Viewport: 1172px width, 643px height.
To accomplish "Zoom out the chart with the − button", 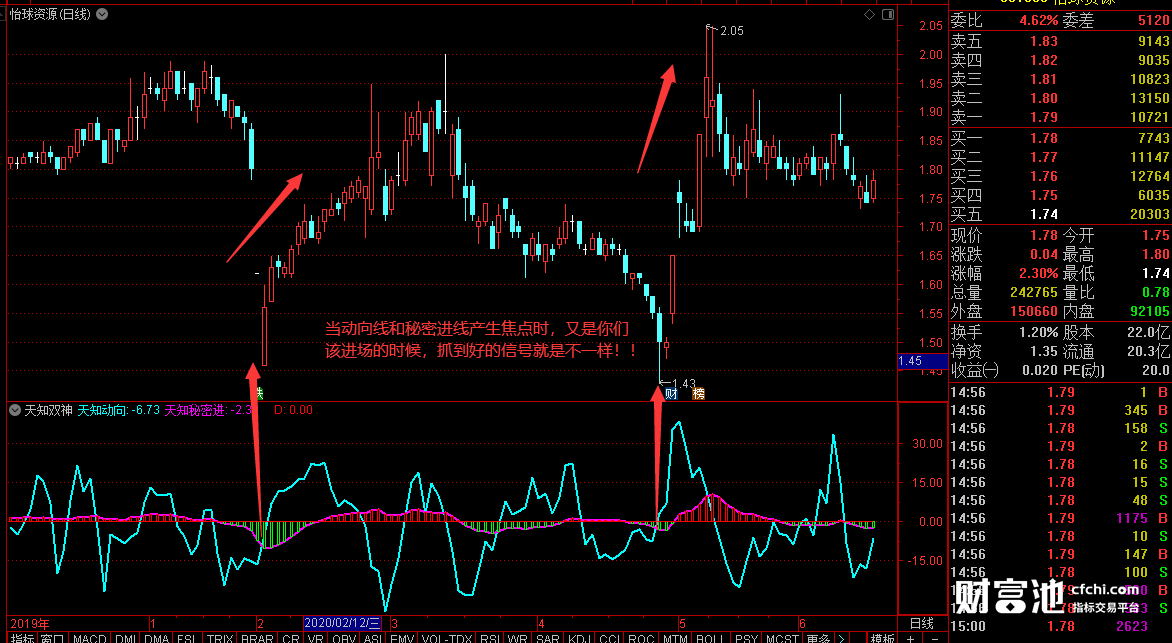I will (935, 639).
